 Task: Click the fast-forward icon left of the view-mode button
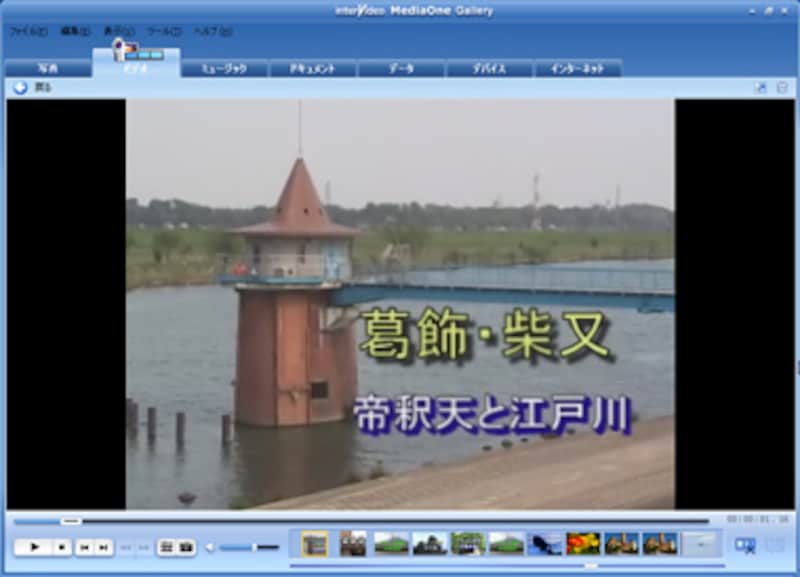tap(144, 547)
